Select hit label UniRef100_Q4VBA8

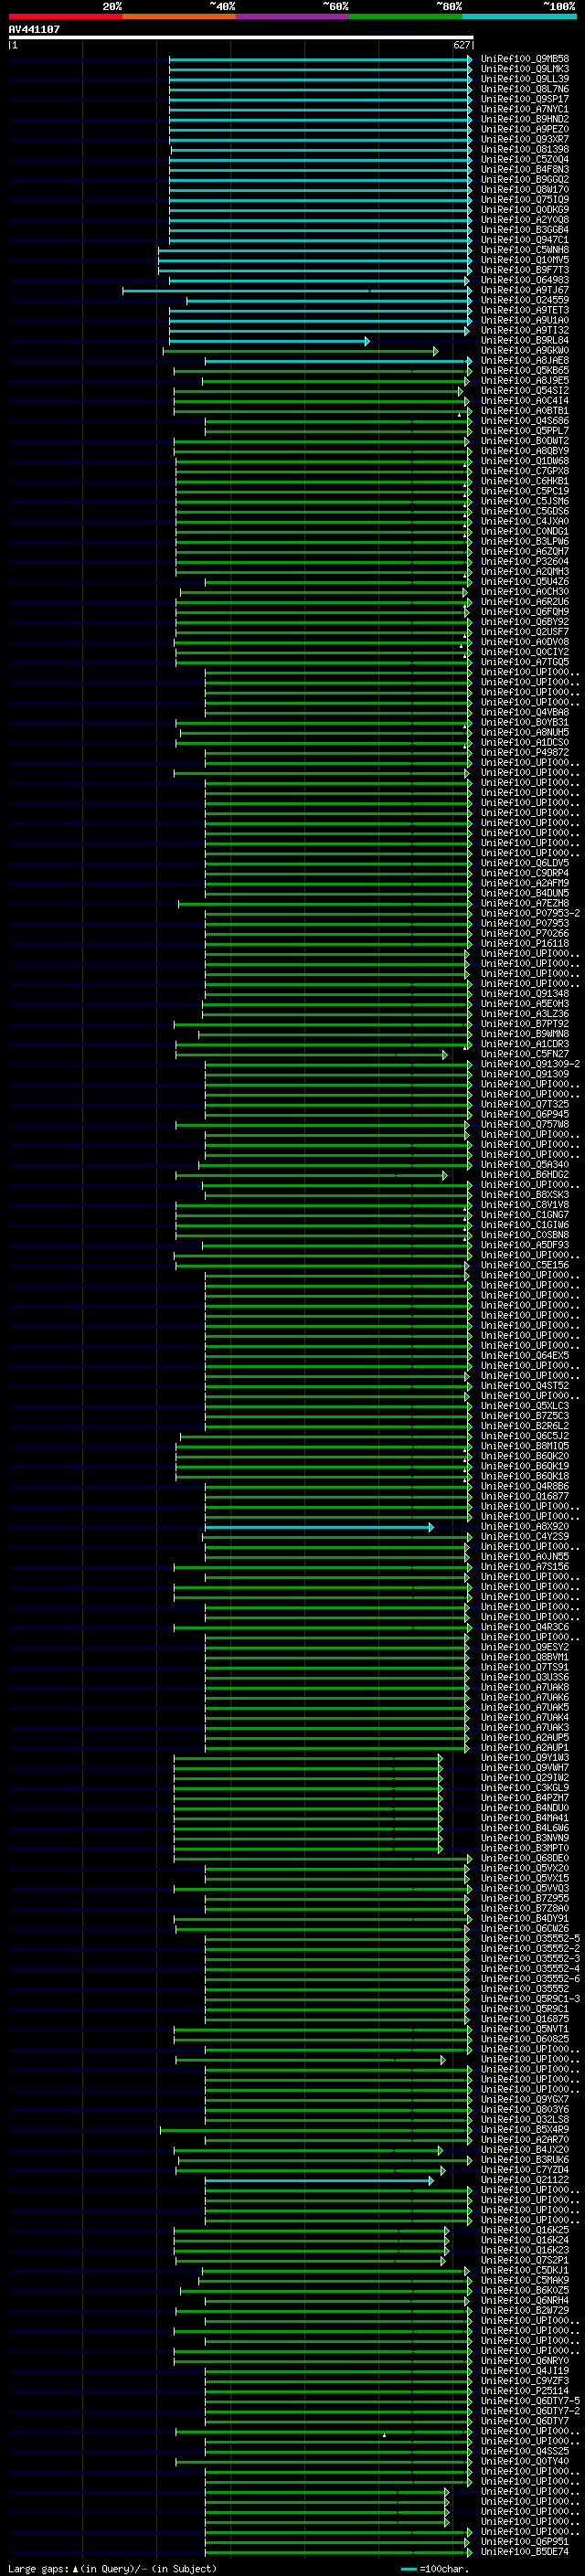[524, 713]
